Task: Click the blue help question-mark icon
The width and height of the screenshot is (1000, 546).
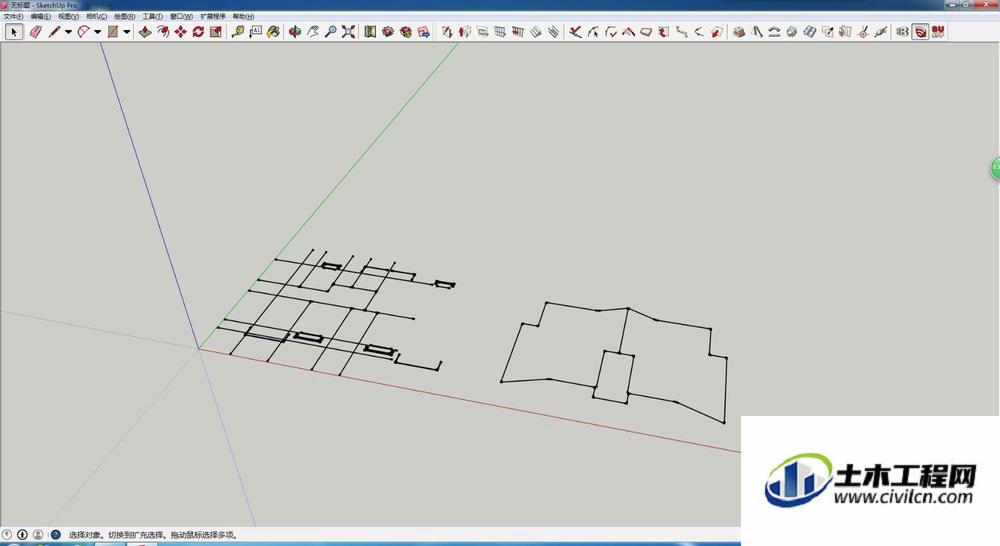Action: tap(55, 535)
